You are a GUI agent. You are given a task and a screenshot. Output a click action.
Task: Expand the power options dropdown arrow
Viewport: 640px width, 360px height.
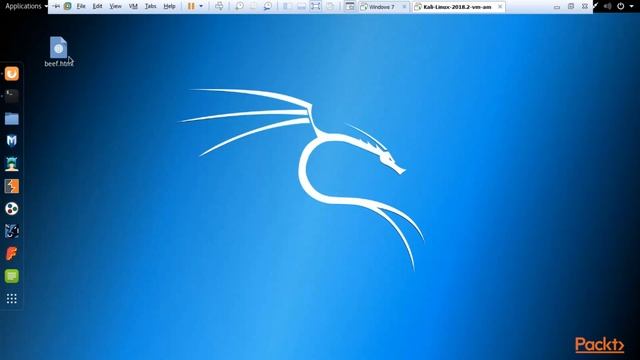[x=201, y=6]
